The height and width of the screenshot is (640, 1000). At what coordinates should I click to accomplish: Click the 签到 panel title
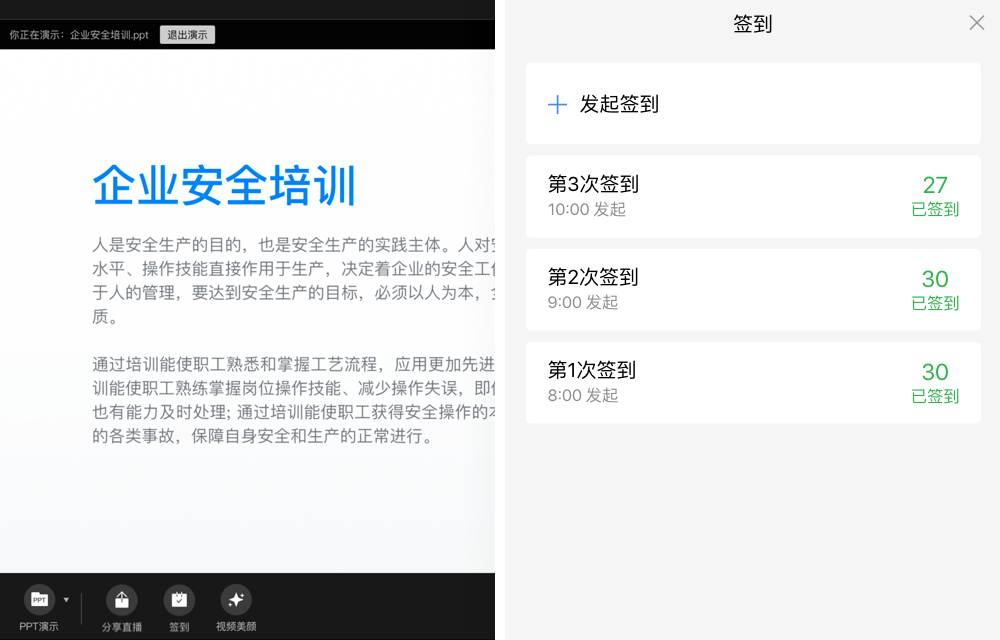pyautogui.click(x=753, y=24)
